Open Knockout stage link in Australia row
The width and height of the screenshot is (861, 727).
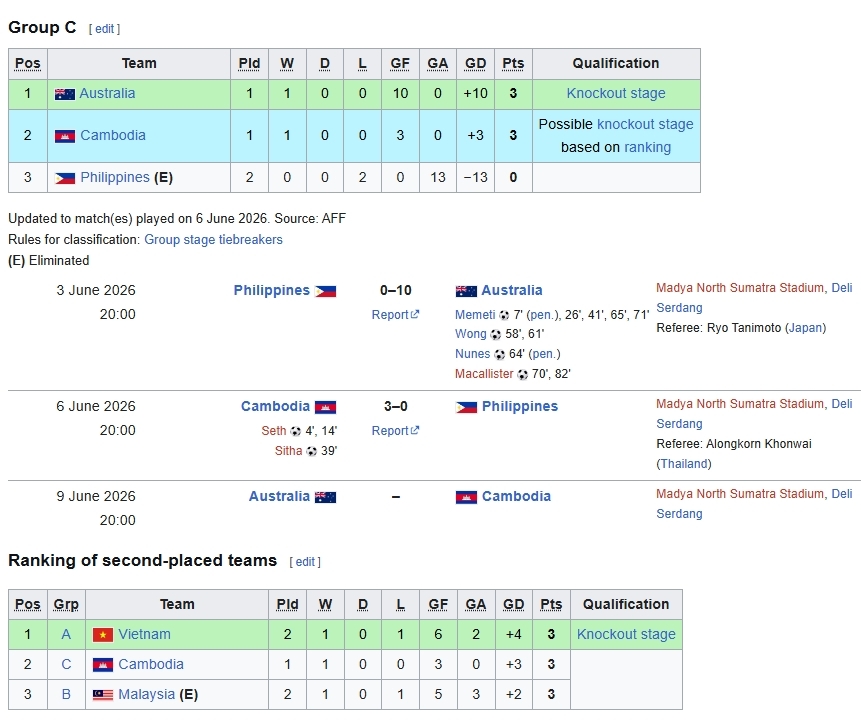point(616,93)
